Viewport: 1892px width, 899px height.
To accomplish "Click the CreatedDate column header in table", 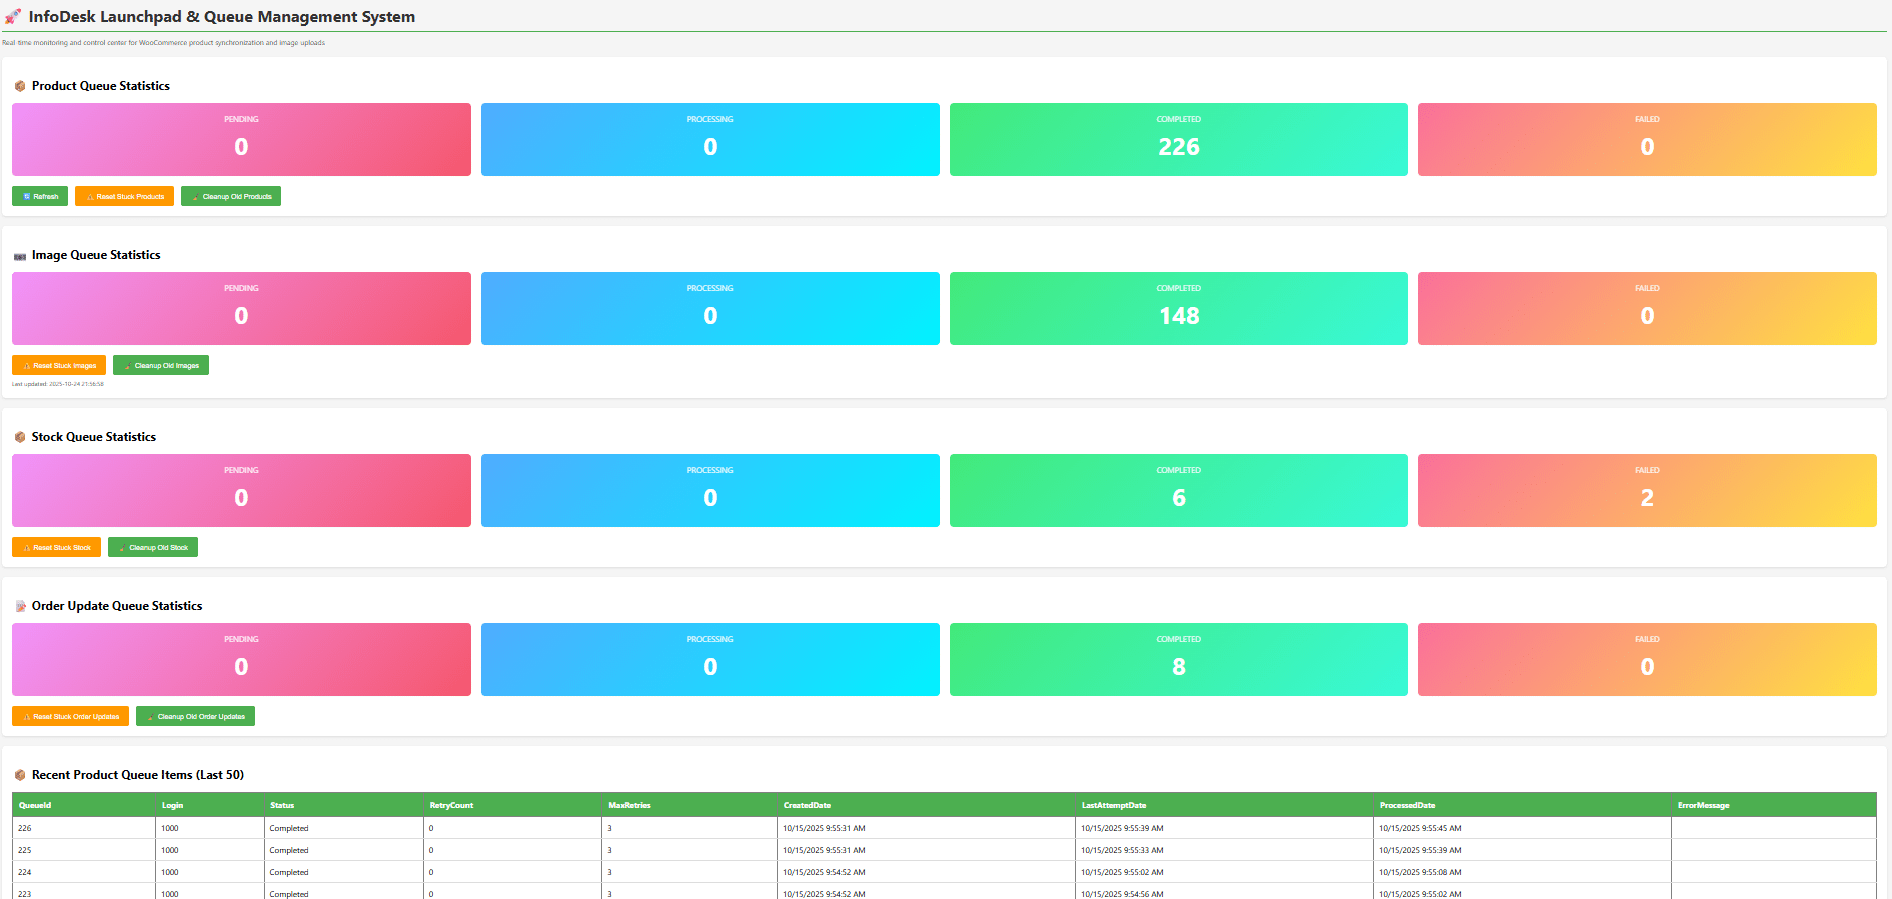I will [x=807, y=805].
